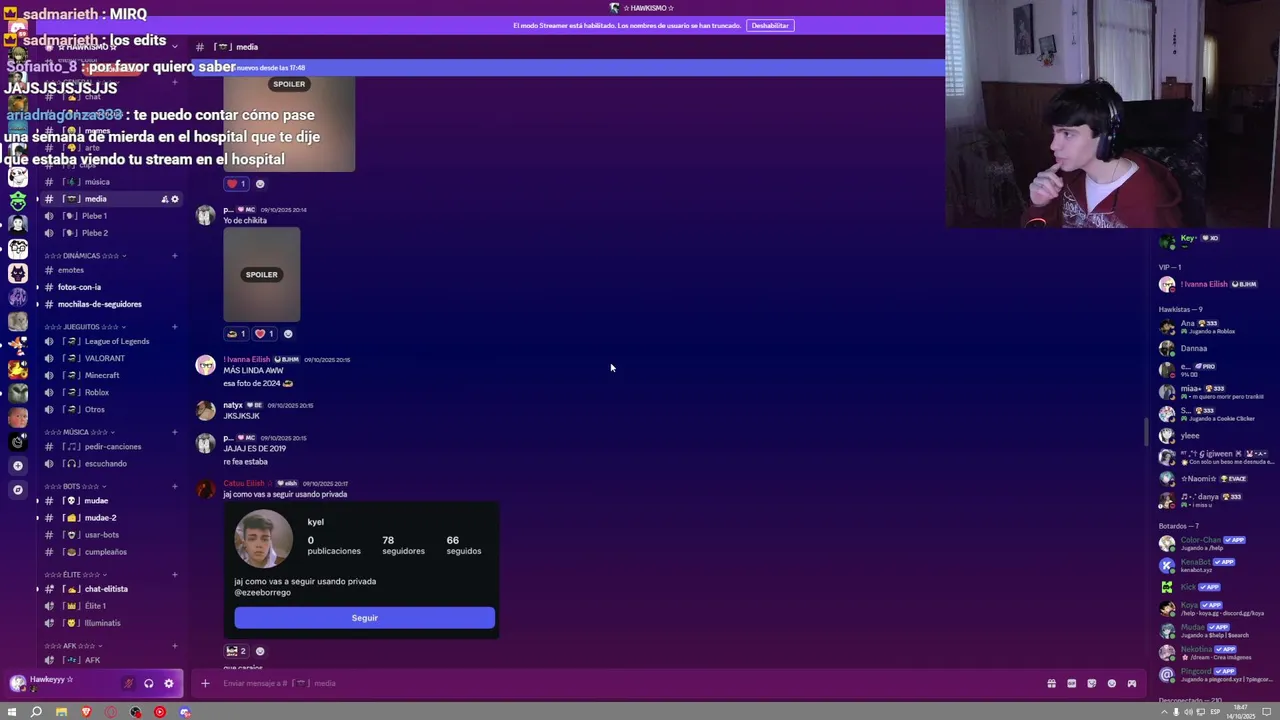Toggle the microphone mute button in the user panel
Viewport: 1280px width, 720px height.
(x=128, y=683)
